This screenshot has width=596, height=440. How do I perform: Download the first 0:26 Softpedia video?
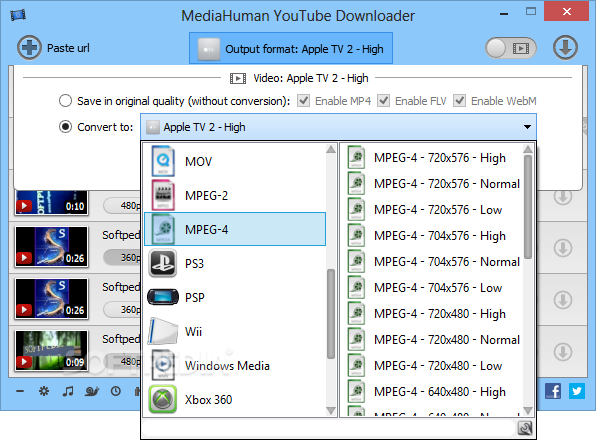pos(563,248)
